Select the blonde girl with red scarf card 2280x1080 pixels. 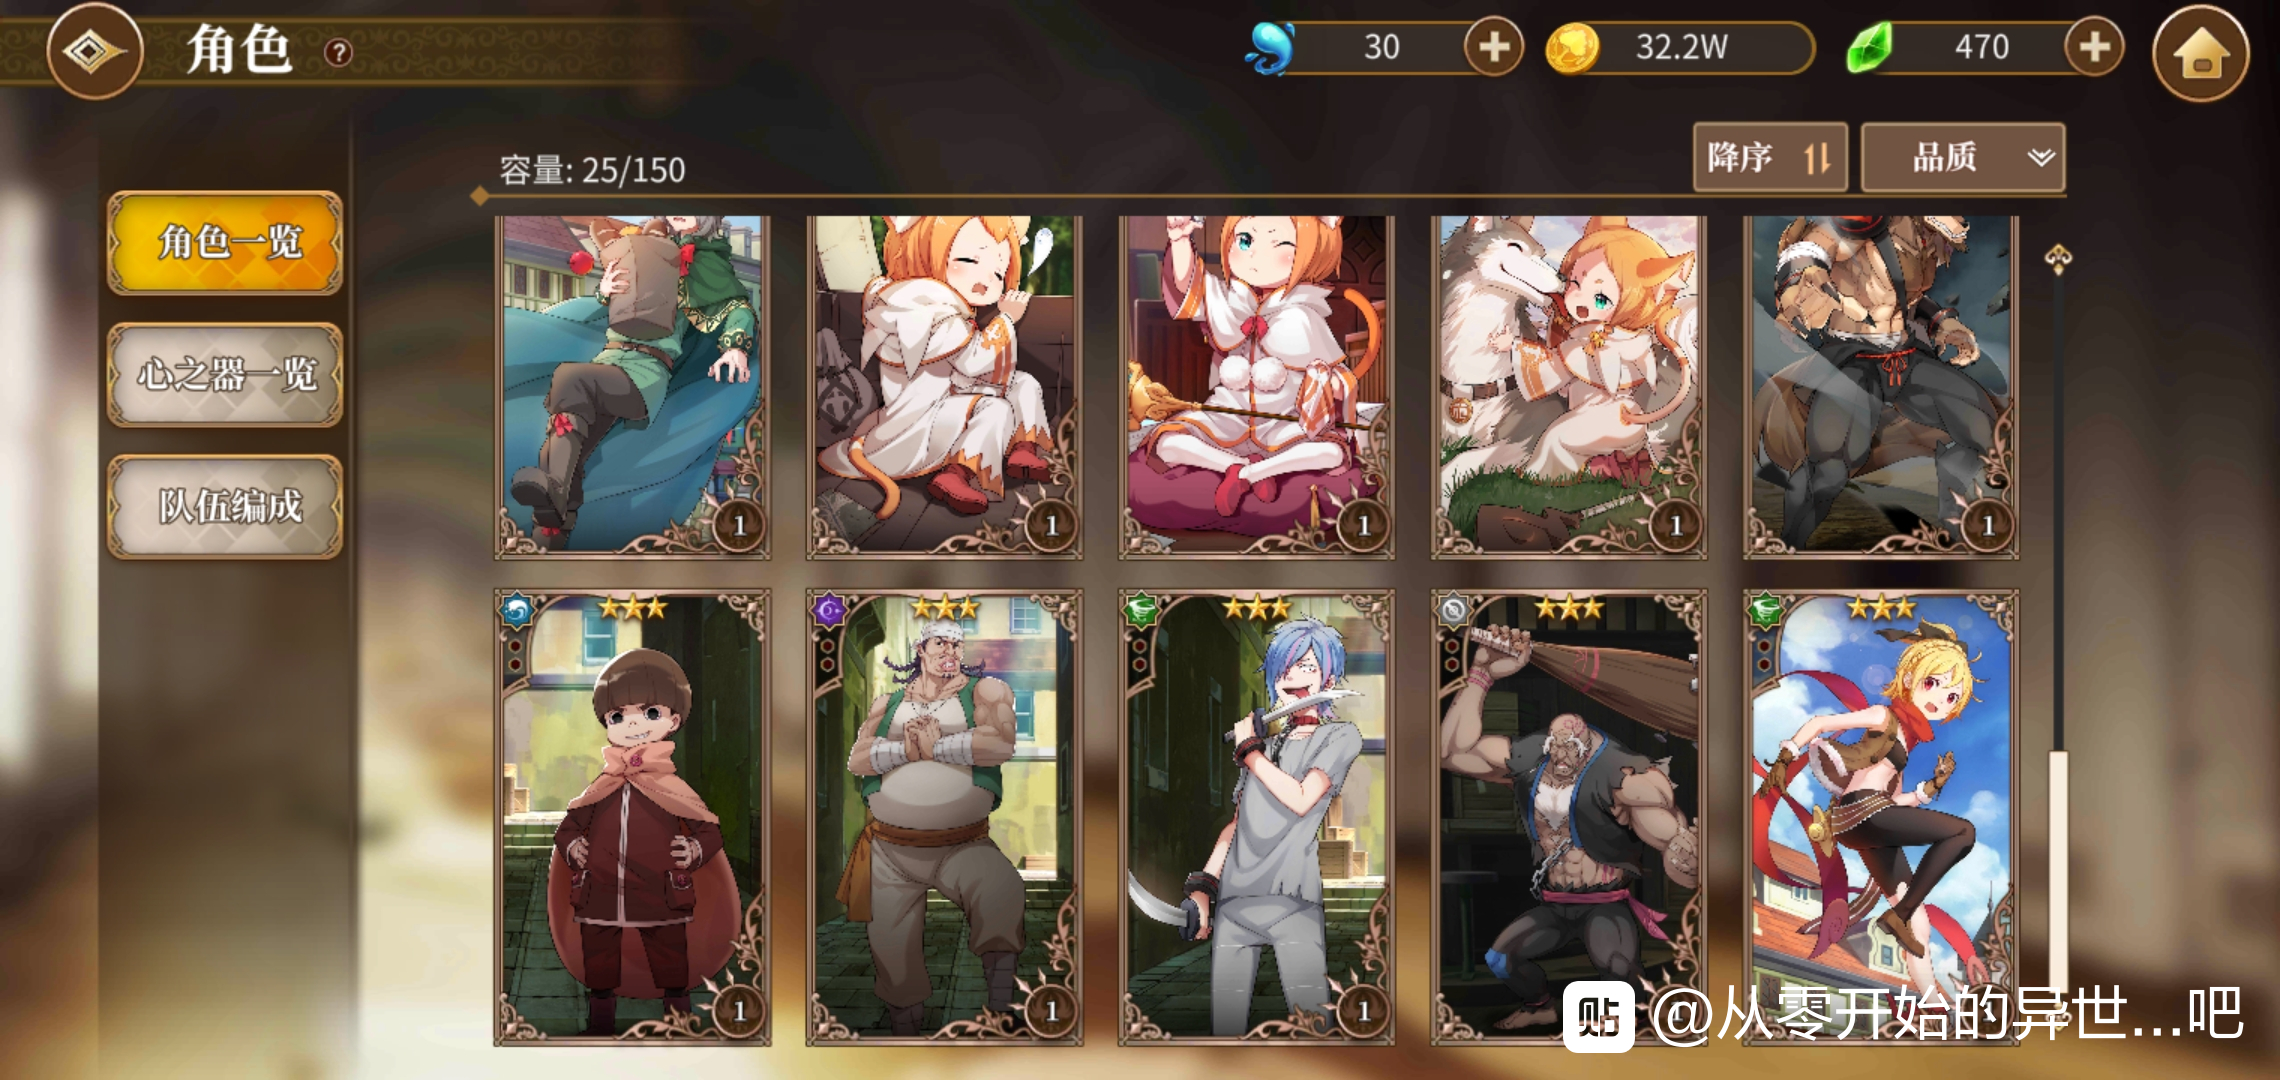point(1880,817)
